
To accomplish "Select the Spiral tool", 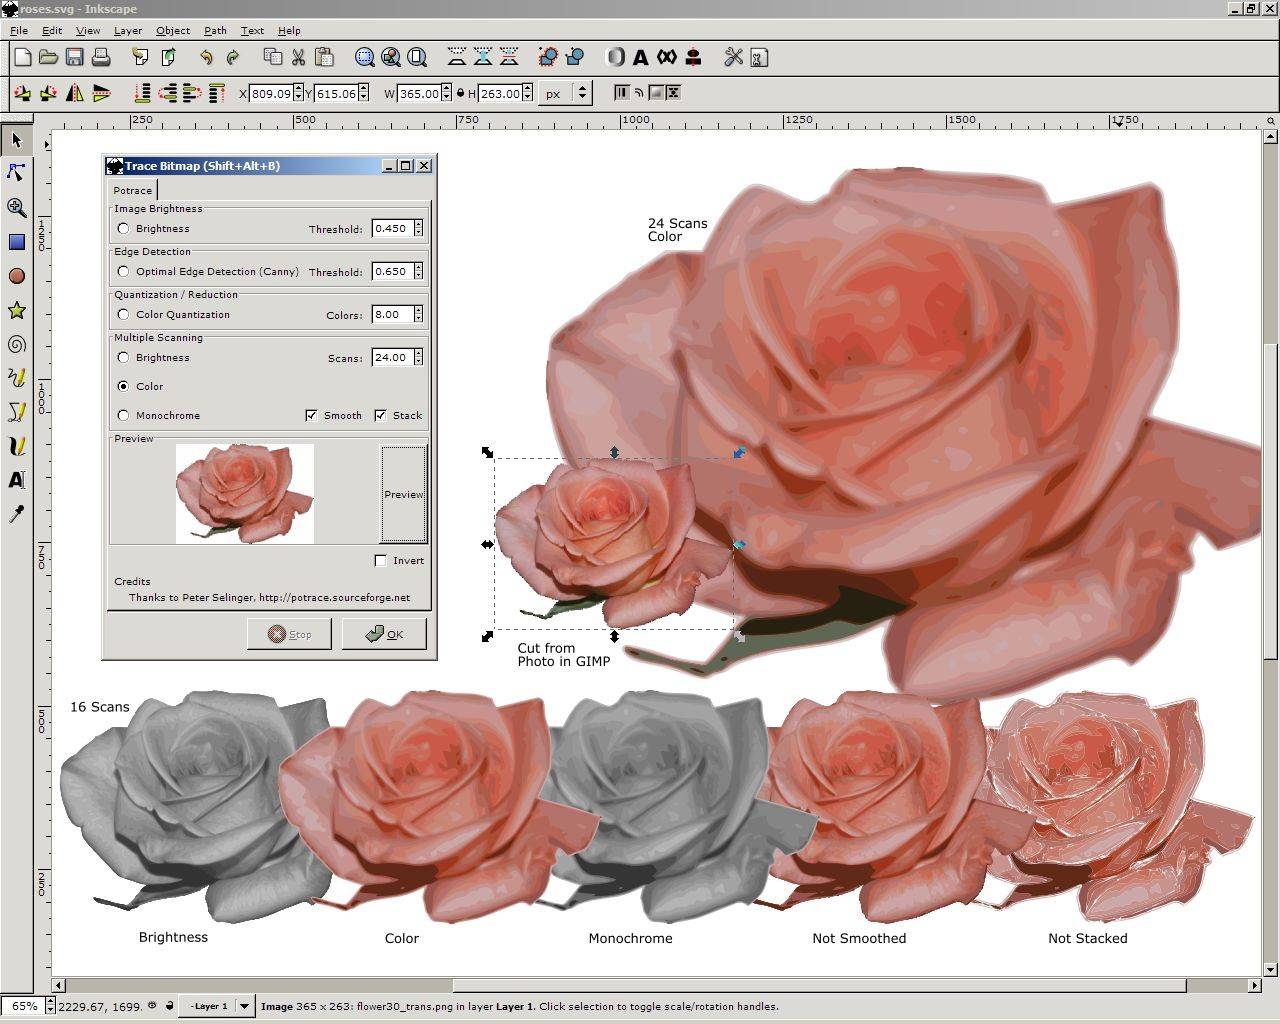I will point(16,344).
